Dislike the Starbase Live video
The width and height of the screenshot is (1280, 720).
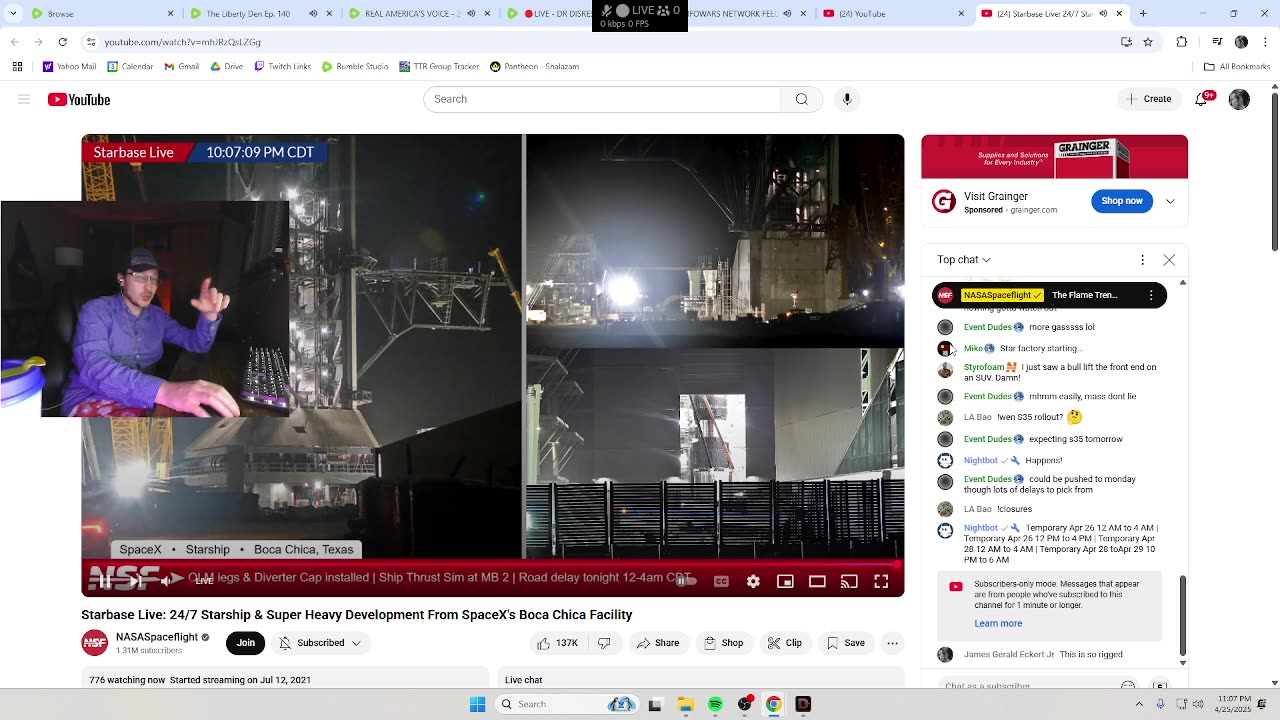[604, 643]
